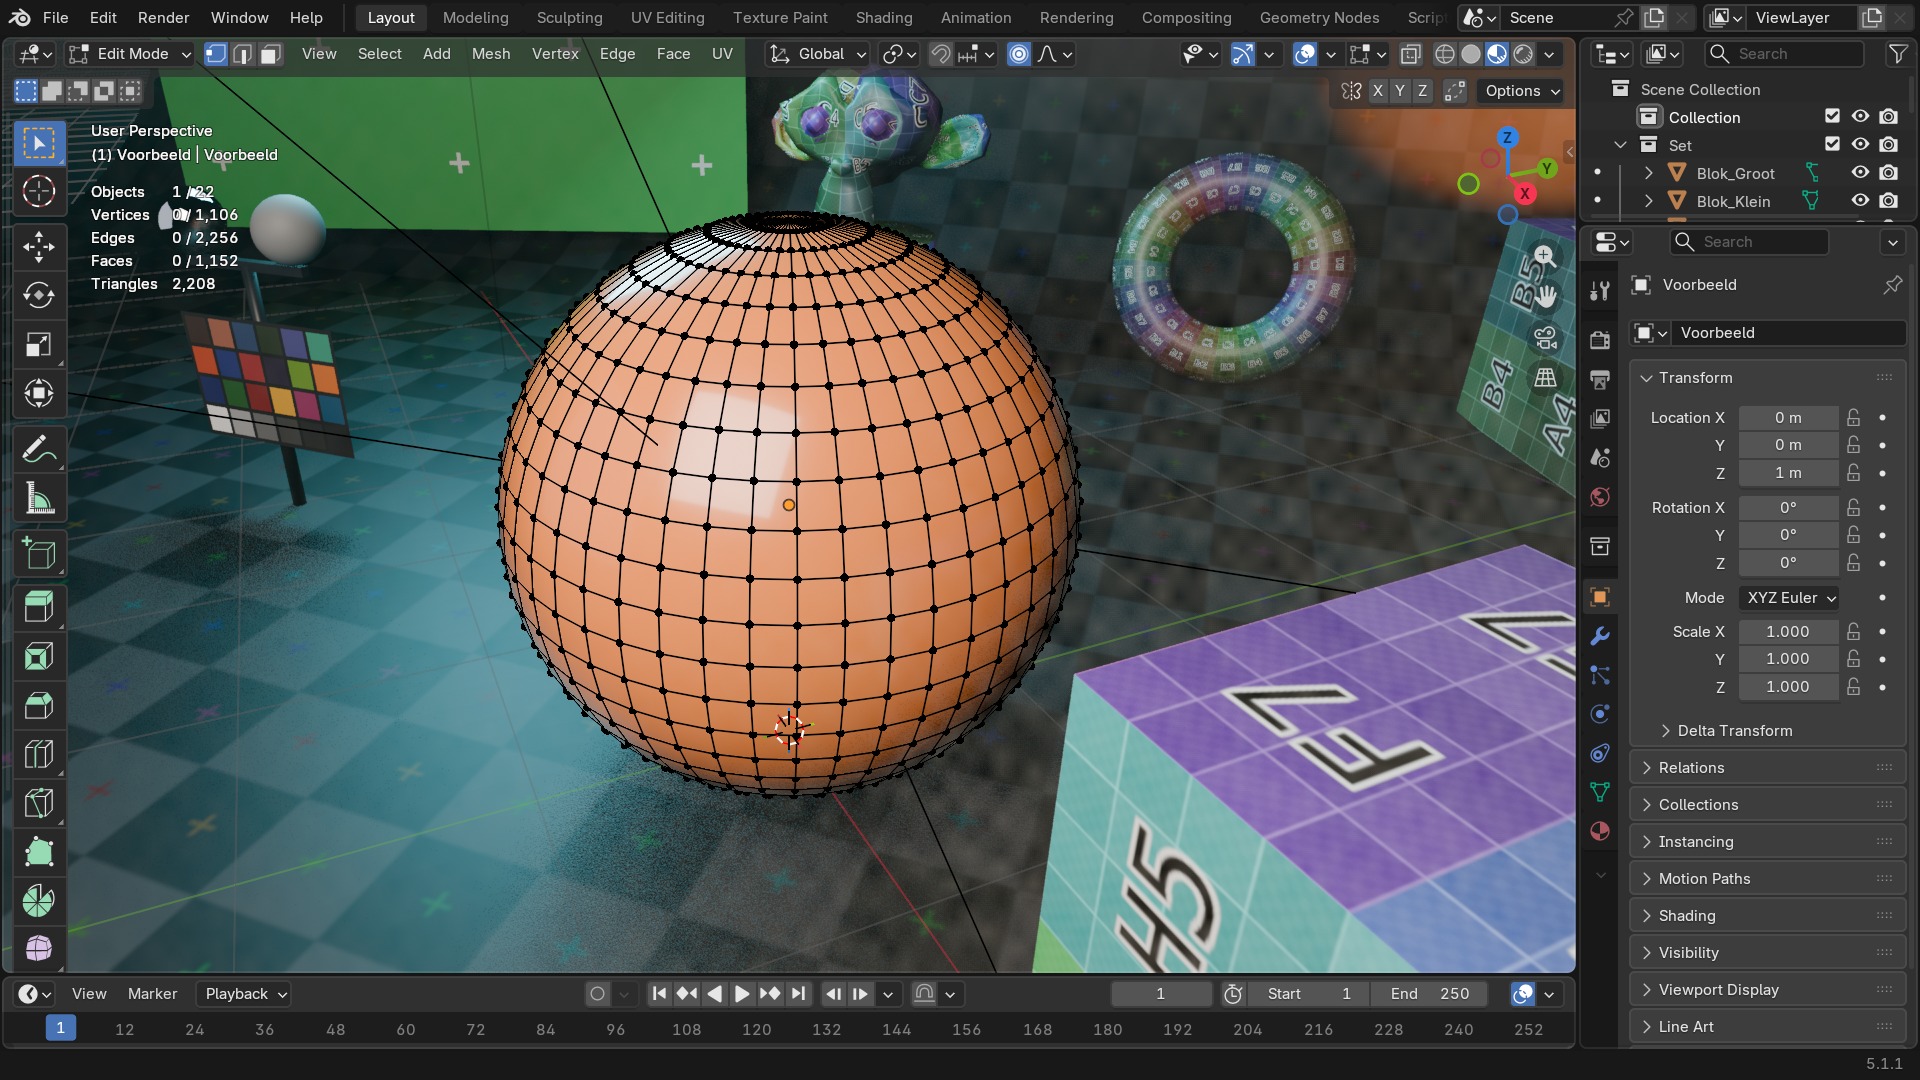
Task: Open the UV menu in viewport header
Action: [x=722, y=54]
